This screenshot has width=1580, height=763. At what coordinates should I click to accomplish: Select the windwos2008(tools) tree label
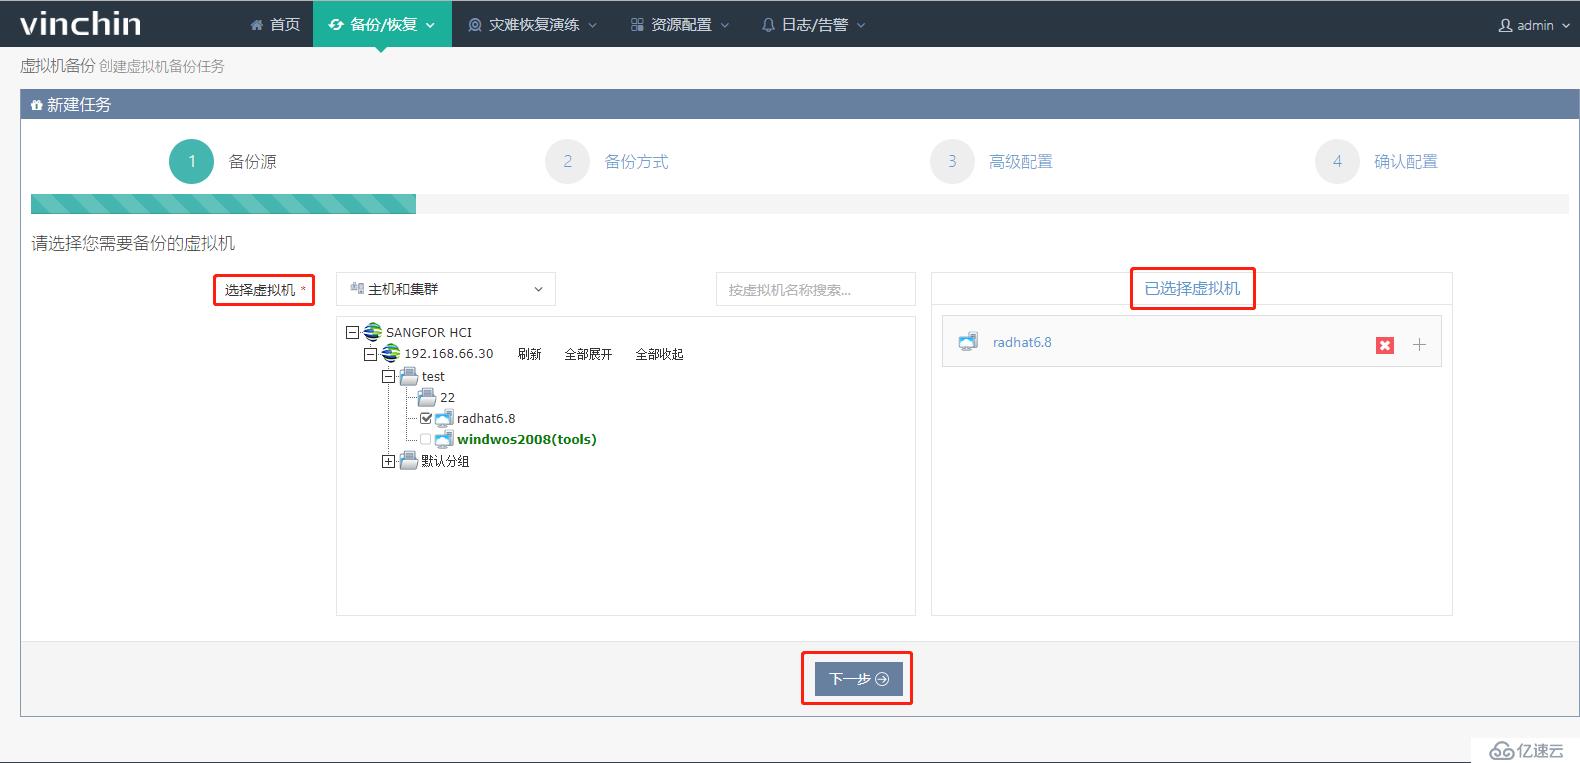(x=527, y=439)
